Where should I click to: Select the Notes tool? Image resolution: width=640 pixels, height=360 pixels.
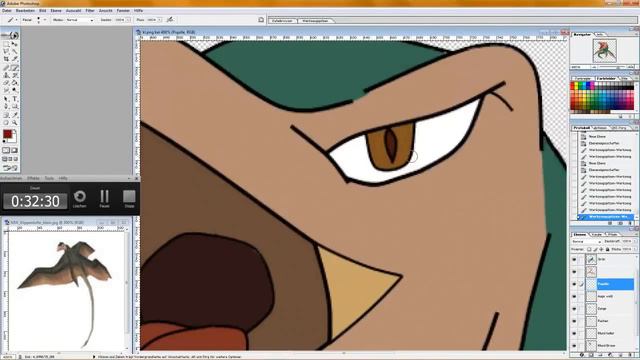pos(6,115)
